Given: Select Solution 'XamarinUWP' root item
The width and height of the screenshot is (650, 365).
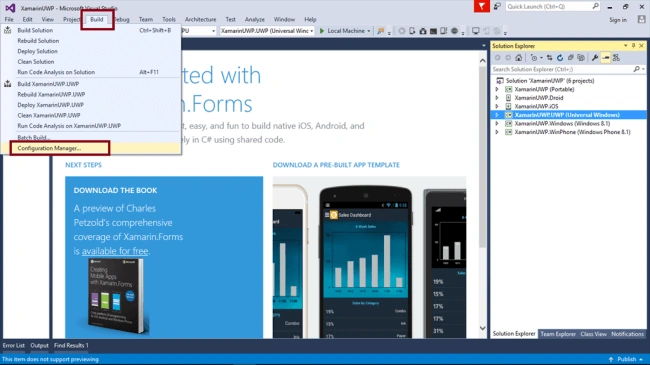Looking at the screenshot, I should (x=550, y=80).
